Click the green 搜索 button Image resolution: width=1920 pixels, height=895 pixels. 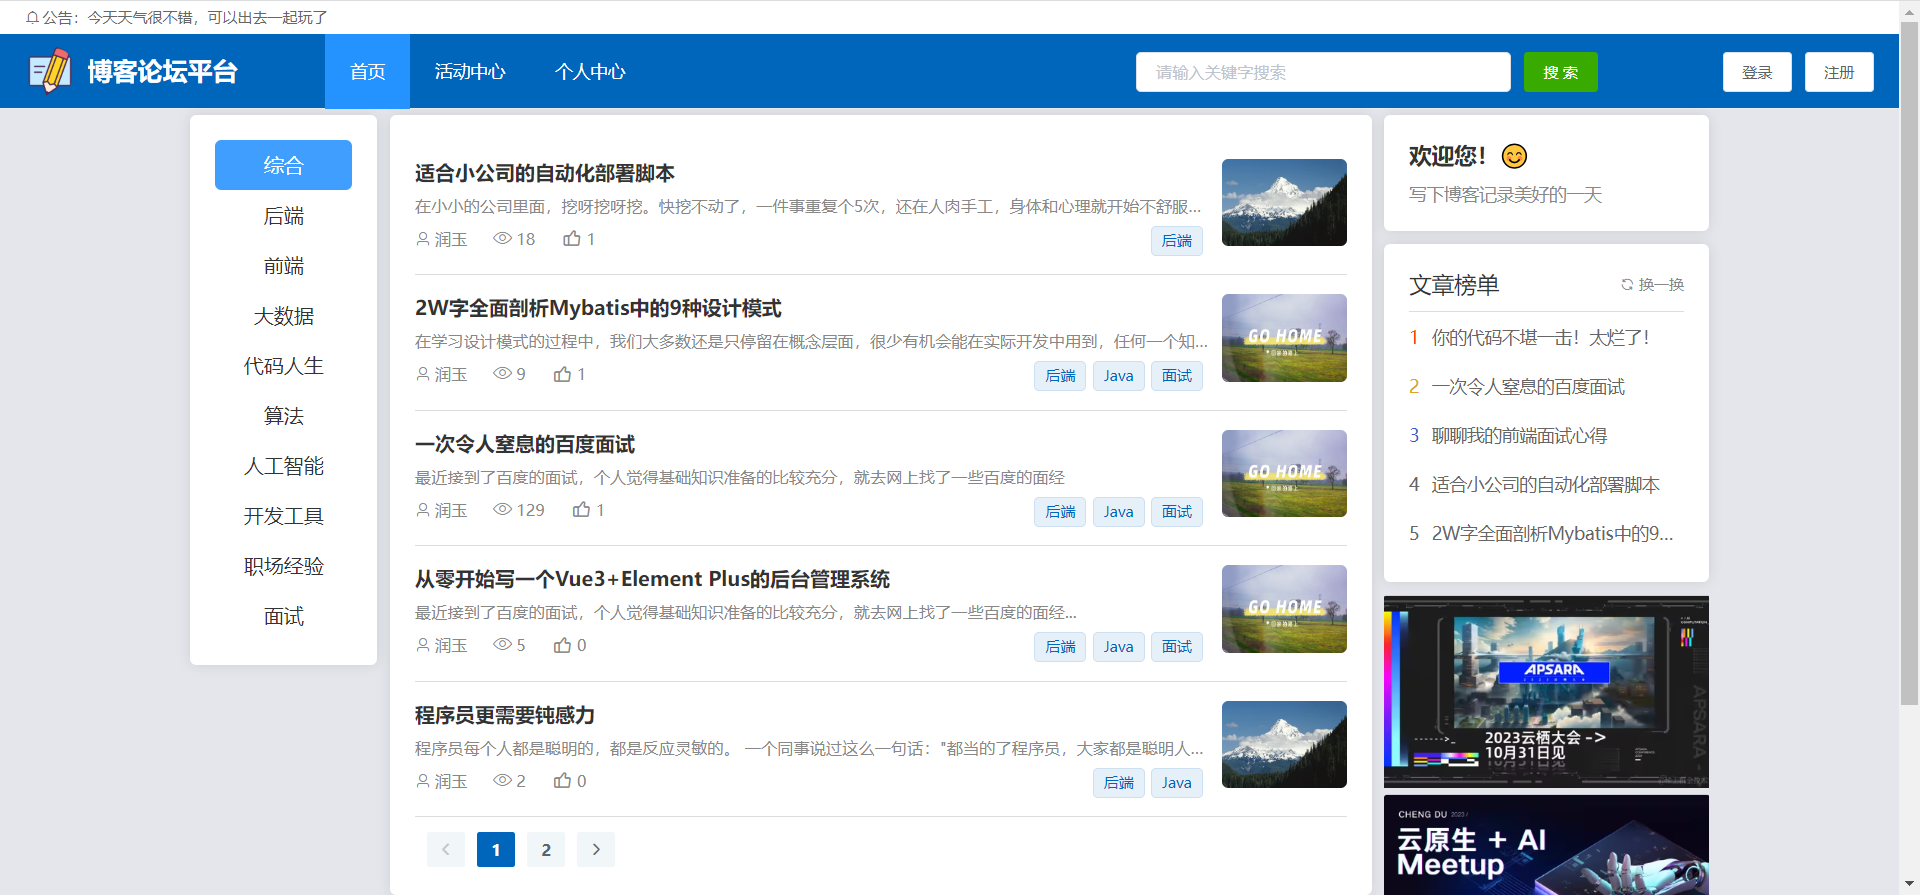pyautogui.click(x=1560, y=72)
